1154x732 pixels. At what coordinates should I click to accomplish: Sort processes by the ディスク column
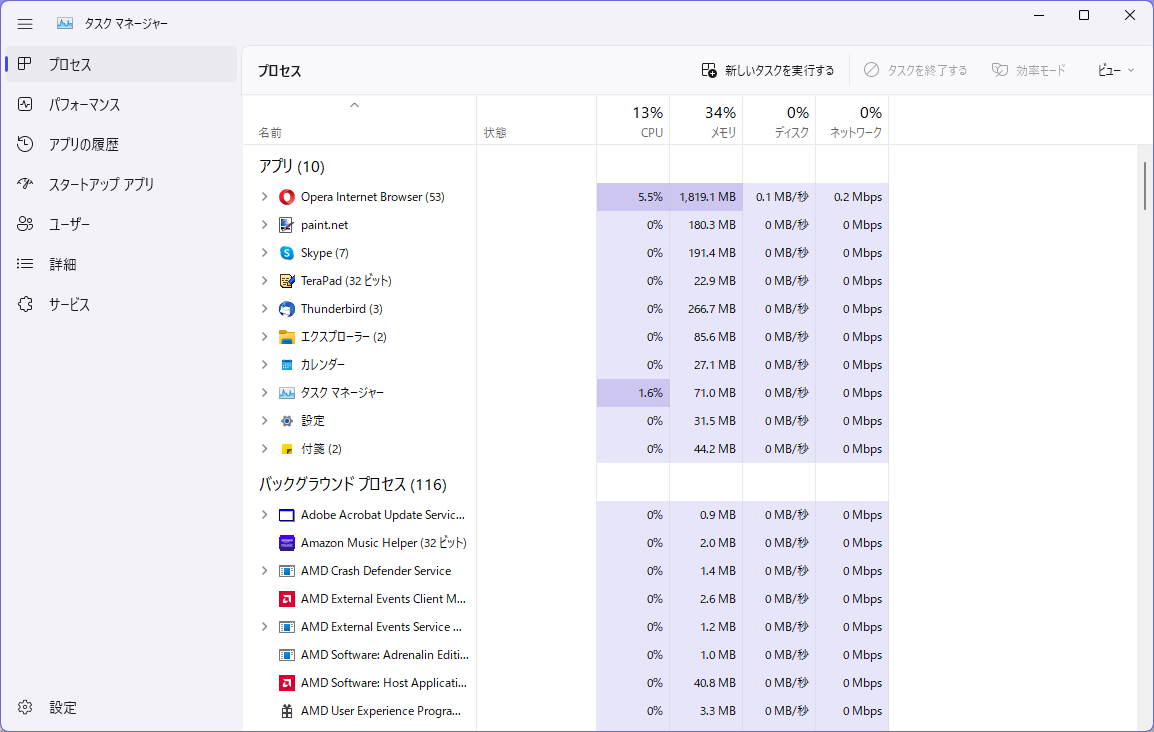click(x=779, y=120)
